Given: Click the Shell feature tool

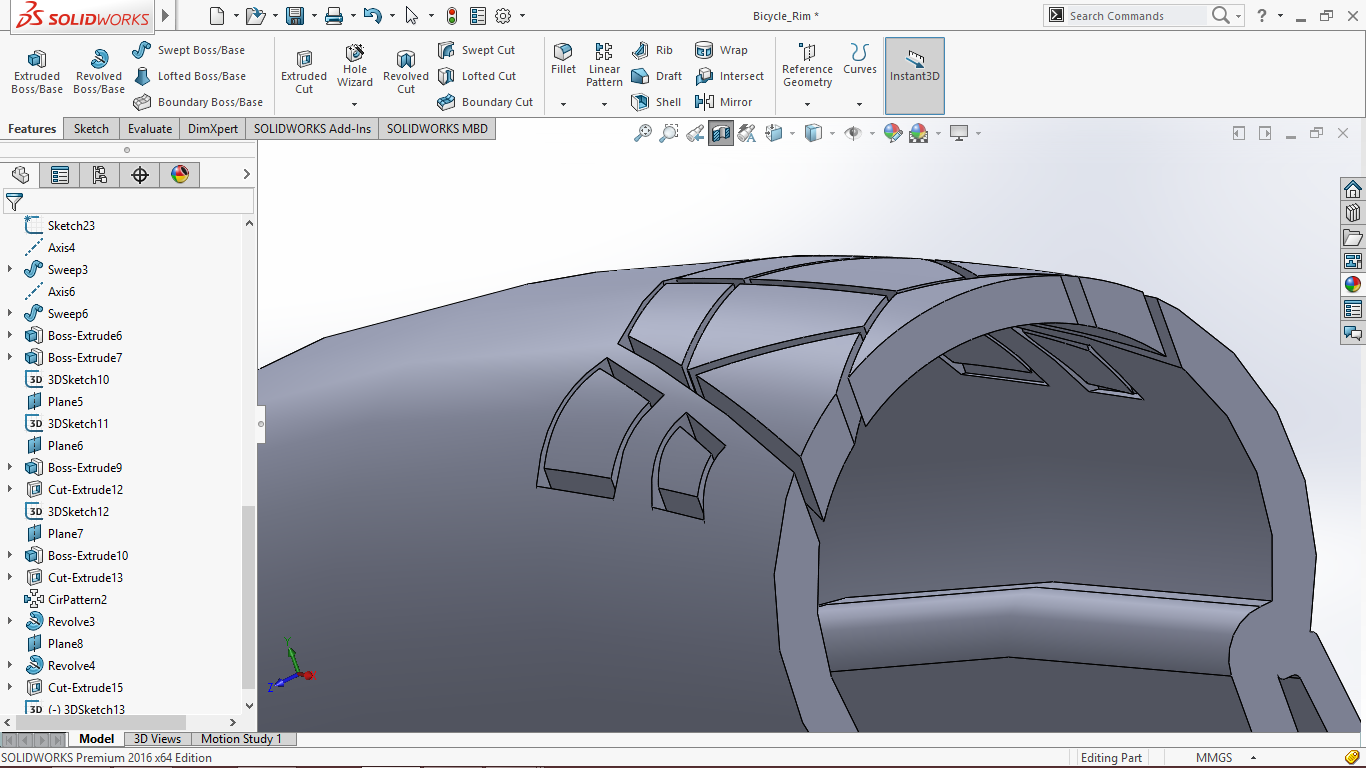Looking at the screenshot, I should click(x=656, y=102).
